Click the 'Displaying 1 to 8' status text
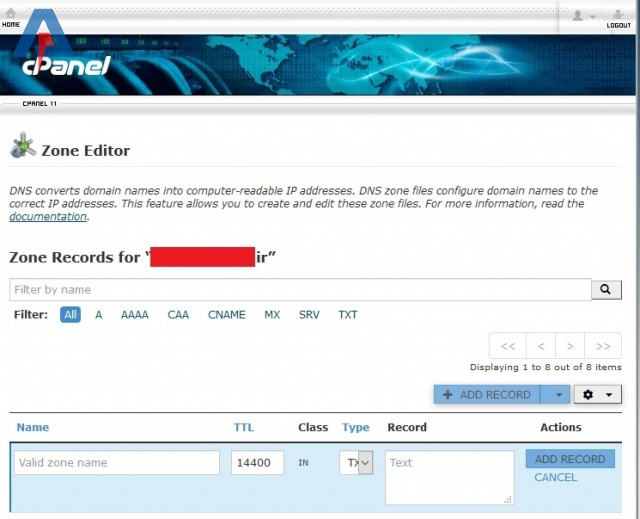The height and width of the screenshot is (519, 640). click(545, 367)
